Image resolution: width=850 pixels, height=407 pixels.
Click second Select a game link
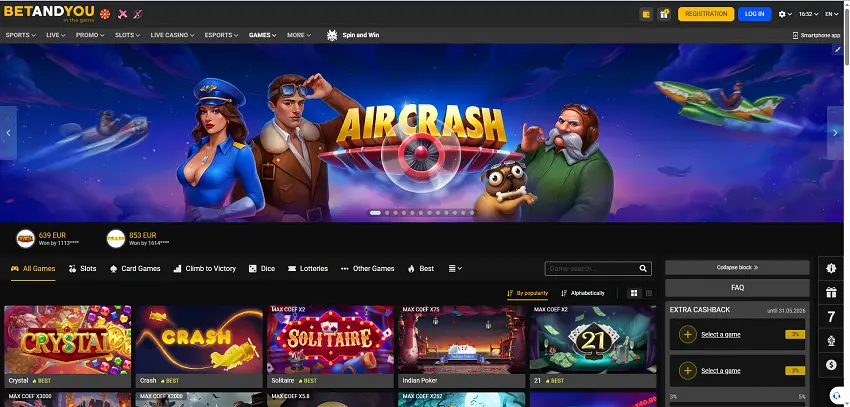coord(720,371)
